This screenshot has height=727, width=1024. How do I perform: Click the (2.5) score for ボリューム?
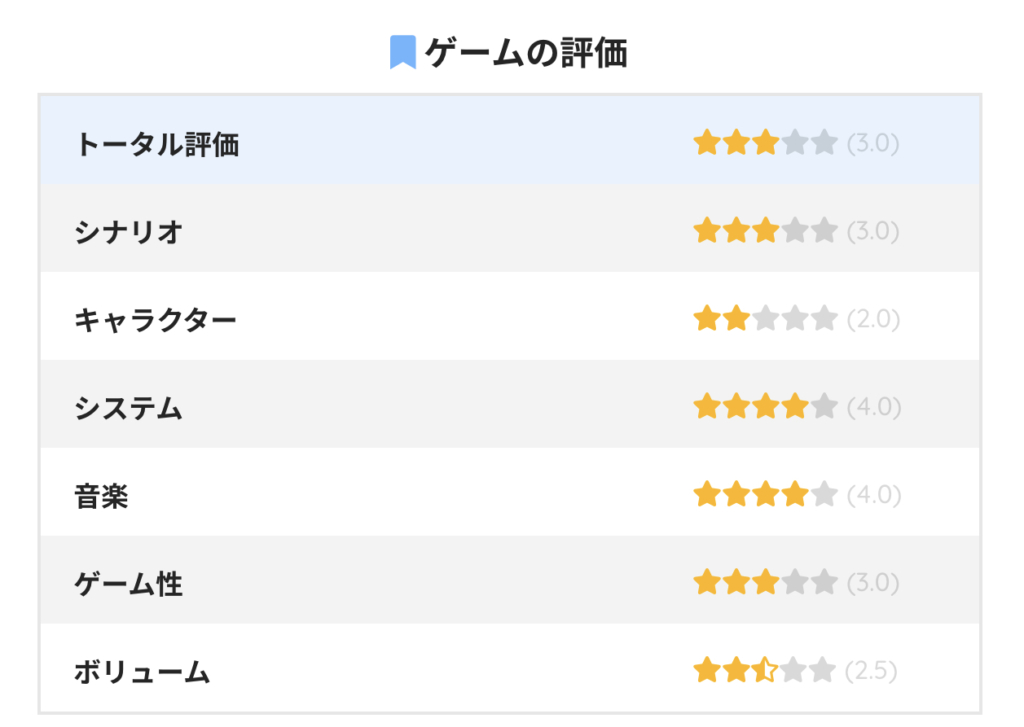click(x=871, y=670)
